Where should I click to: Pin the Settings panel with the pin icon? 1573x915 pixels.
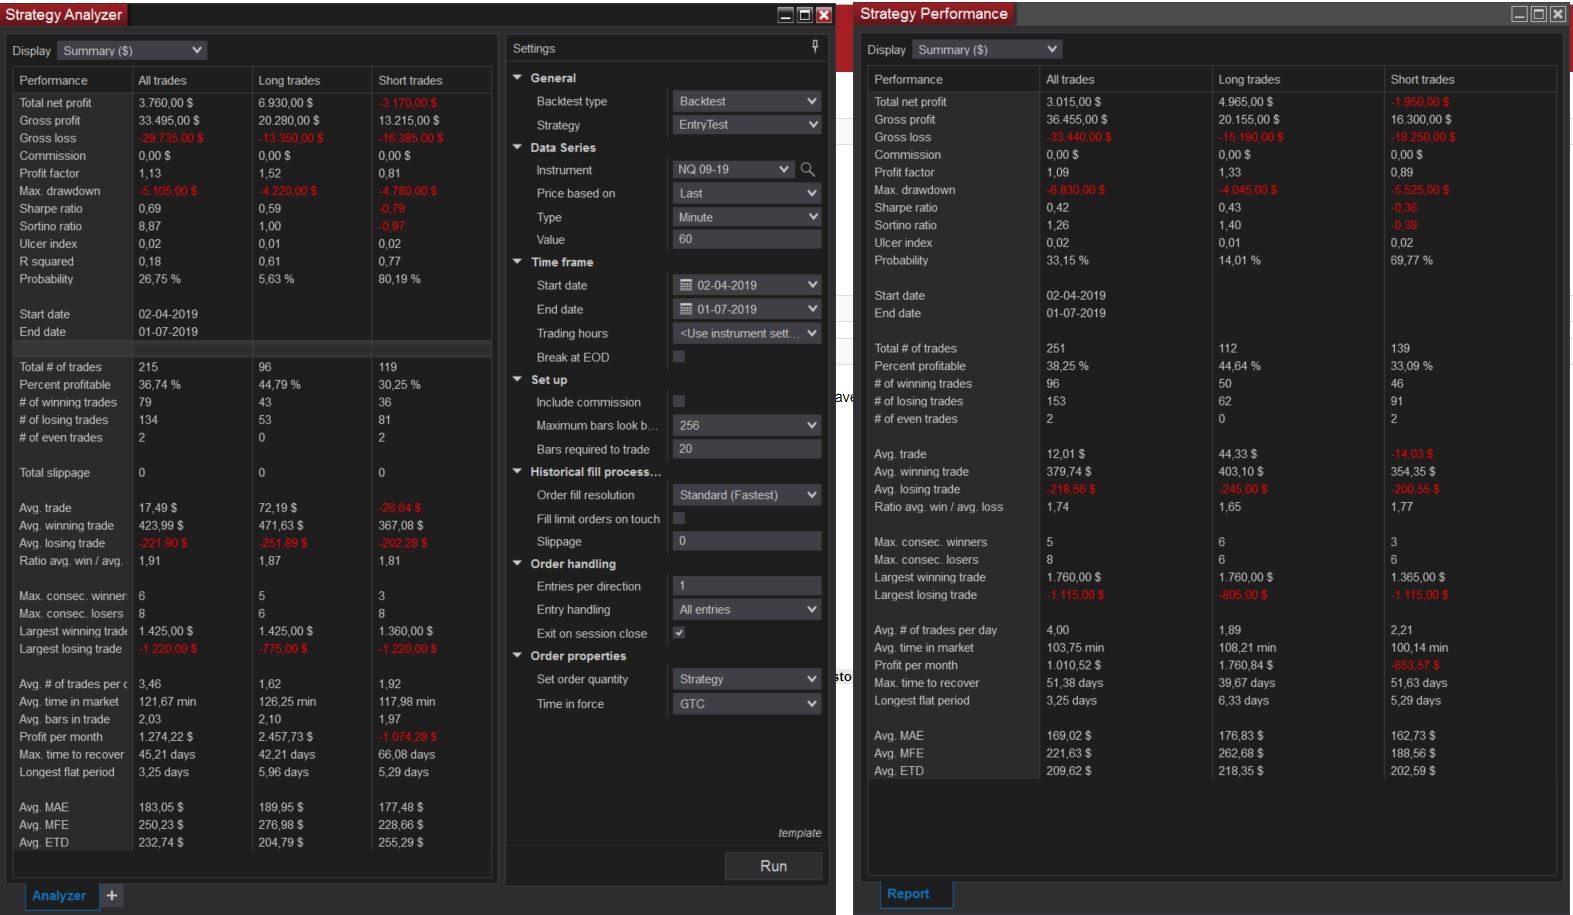click(815, 47)
